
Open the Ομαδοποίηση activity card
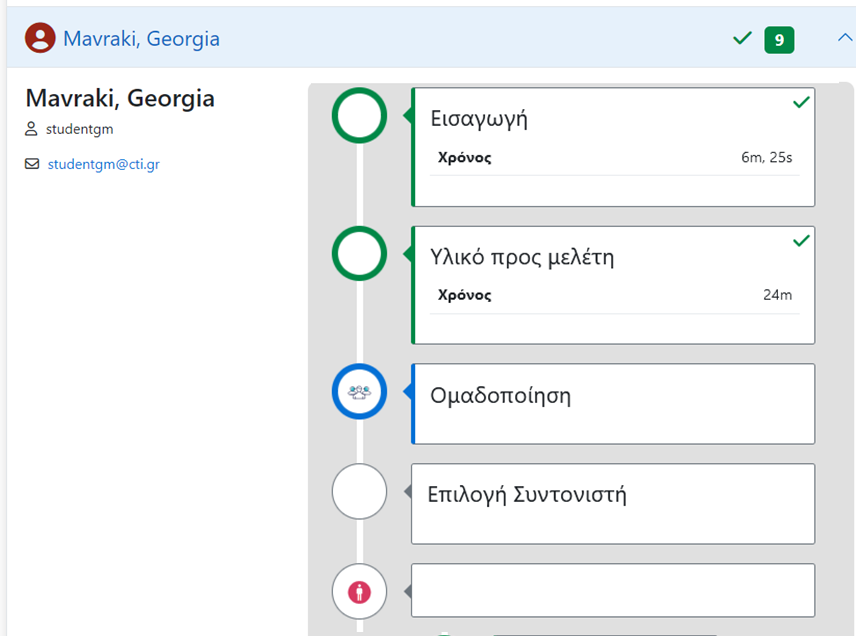point(613,404)
